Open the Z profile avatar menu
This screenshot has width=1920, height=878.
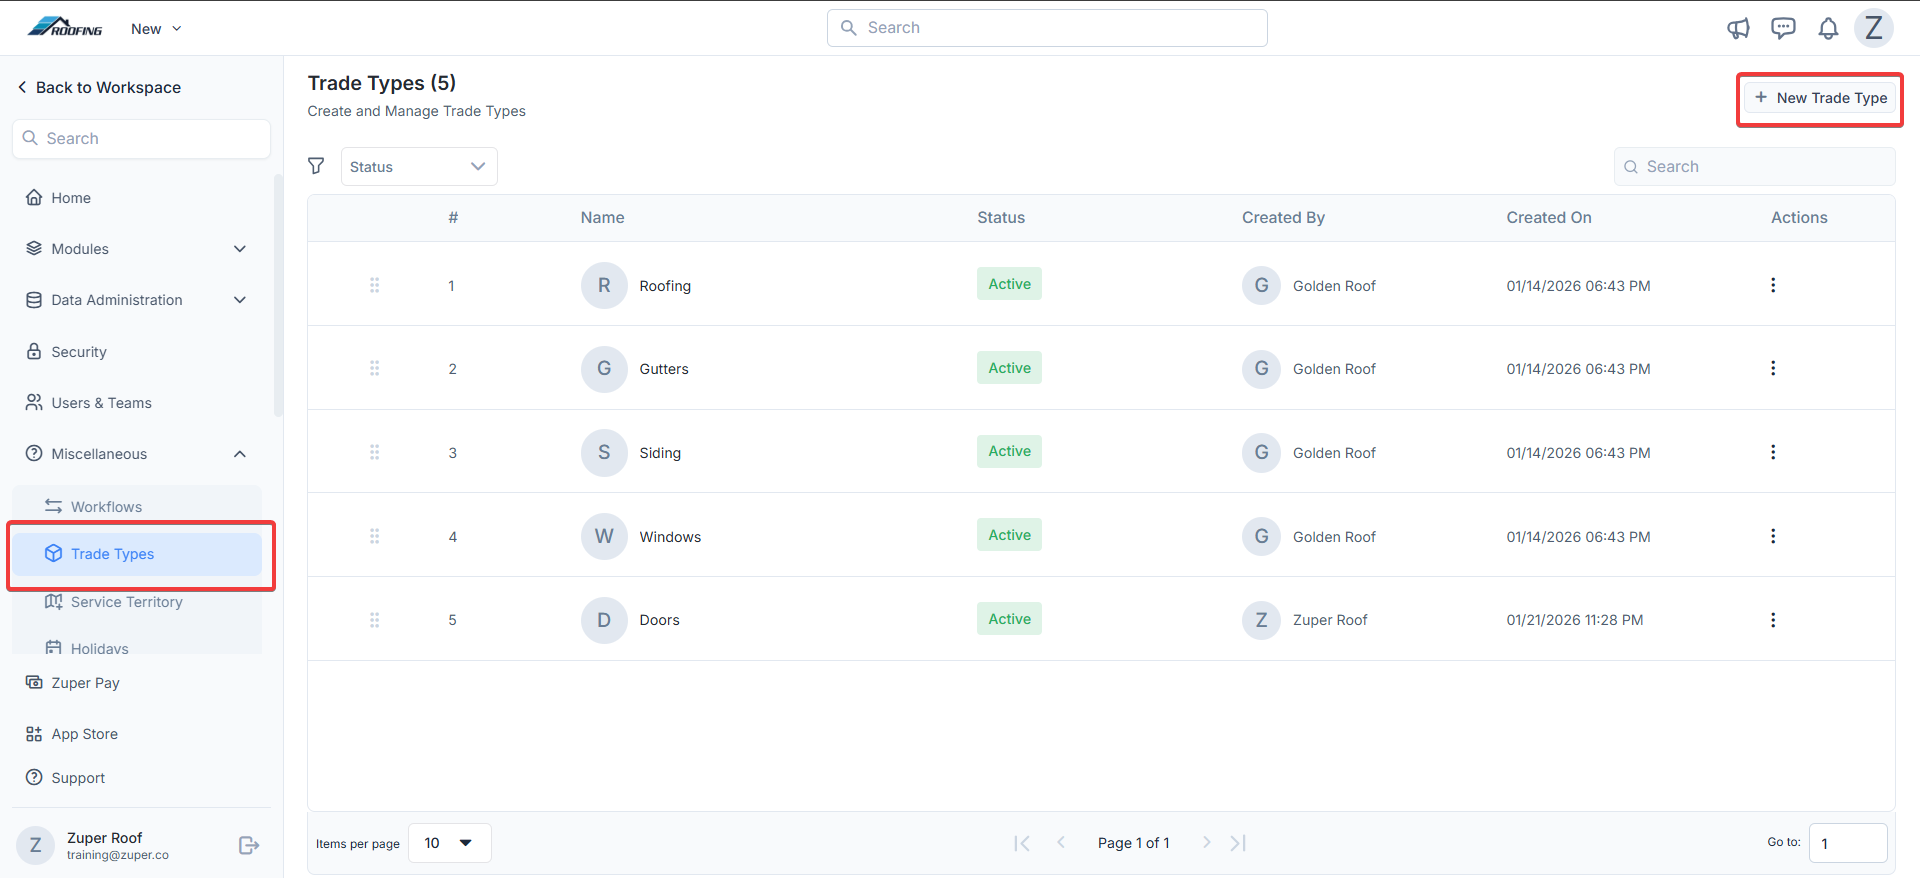(x=1874, y=28)
